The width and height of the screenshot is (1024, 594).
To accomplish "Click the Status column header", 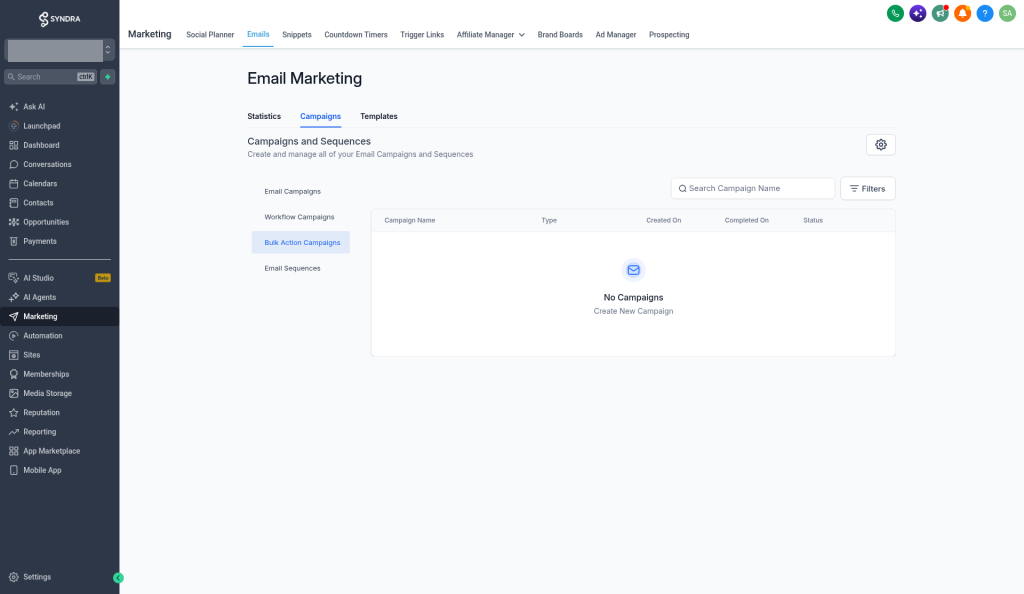I will point(813,221).
